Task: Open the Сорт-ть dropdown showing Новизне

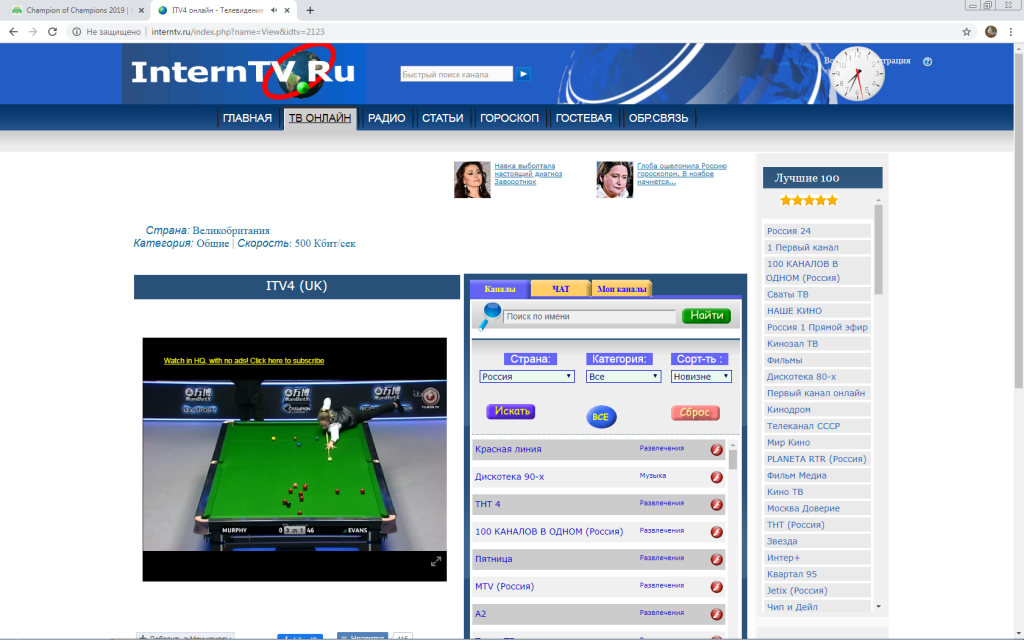Action: tap(701, 377)
